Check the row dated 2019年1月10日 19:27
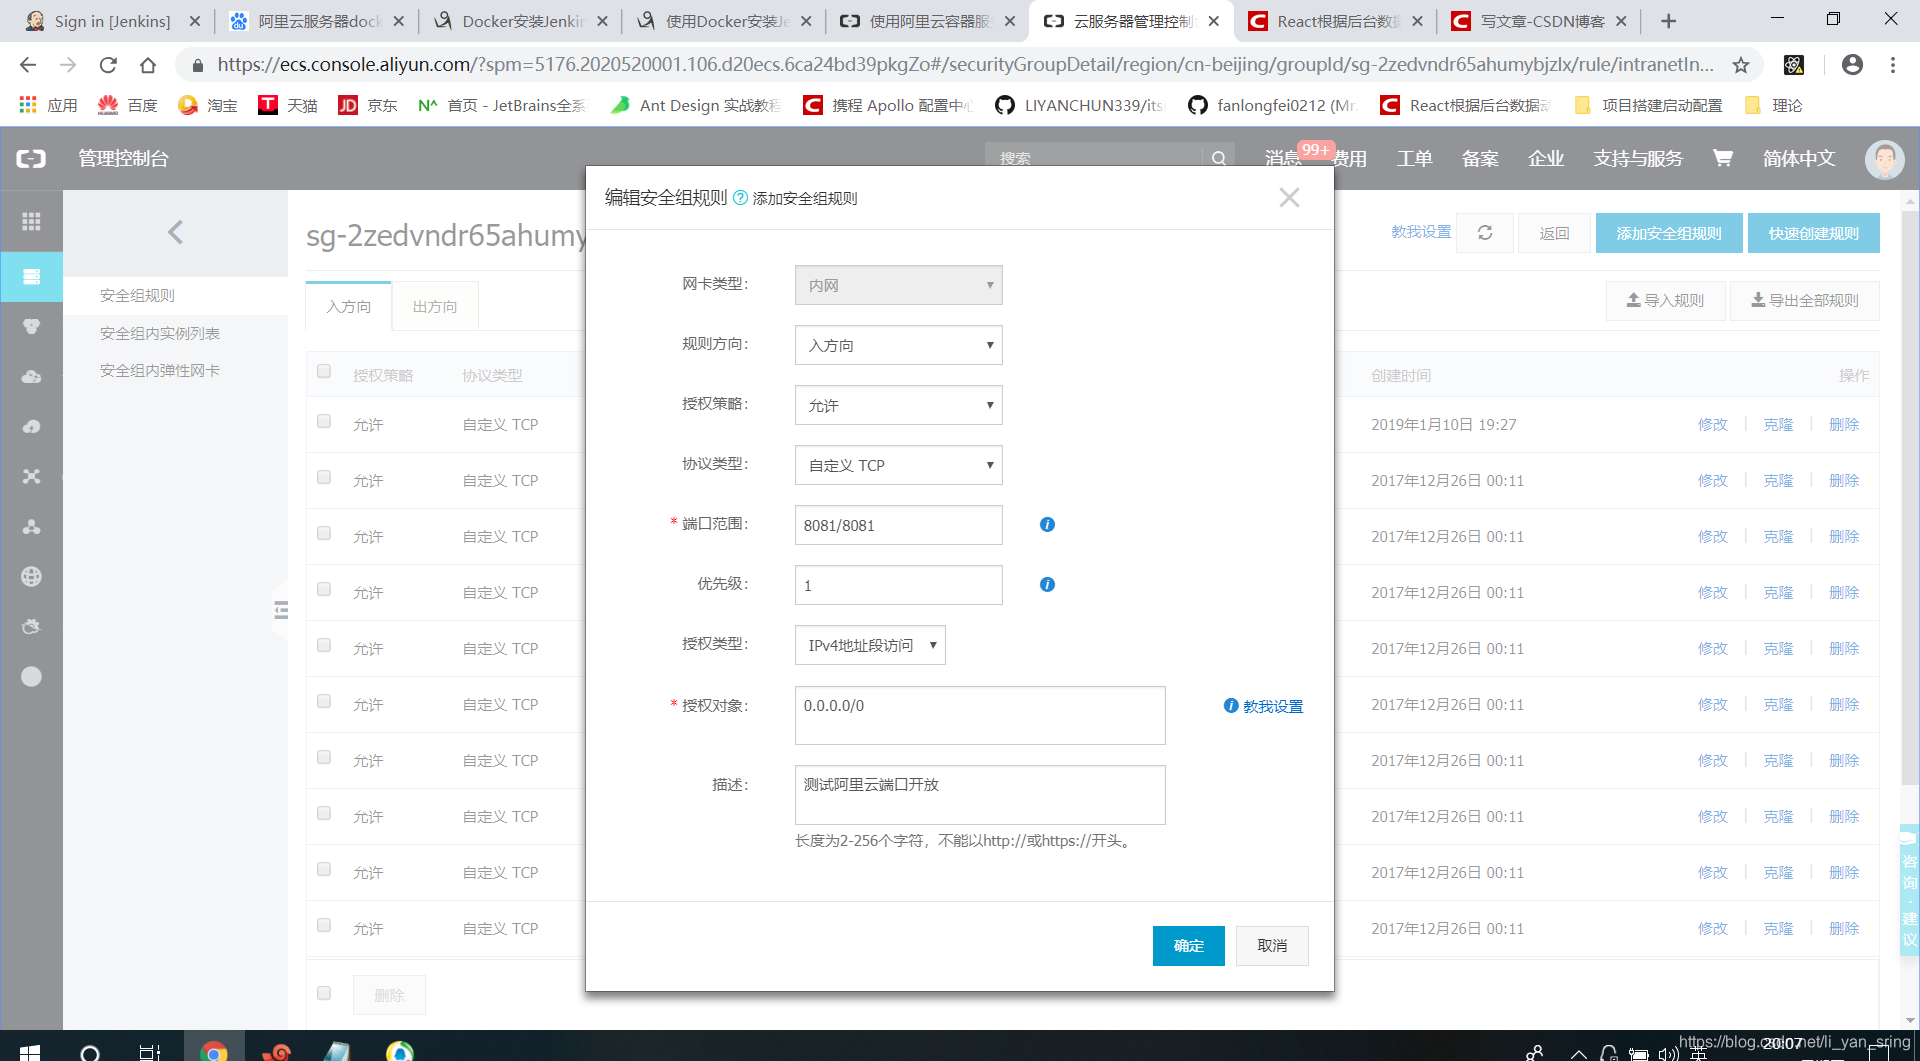Viewport: 1920px width, 1061px height. click(324, 422)
